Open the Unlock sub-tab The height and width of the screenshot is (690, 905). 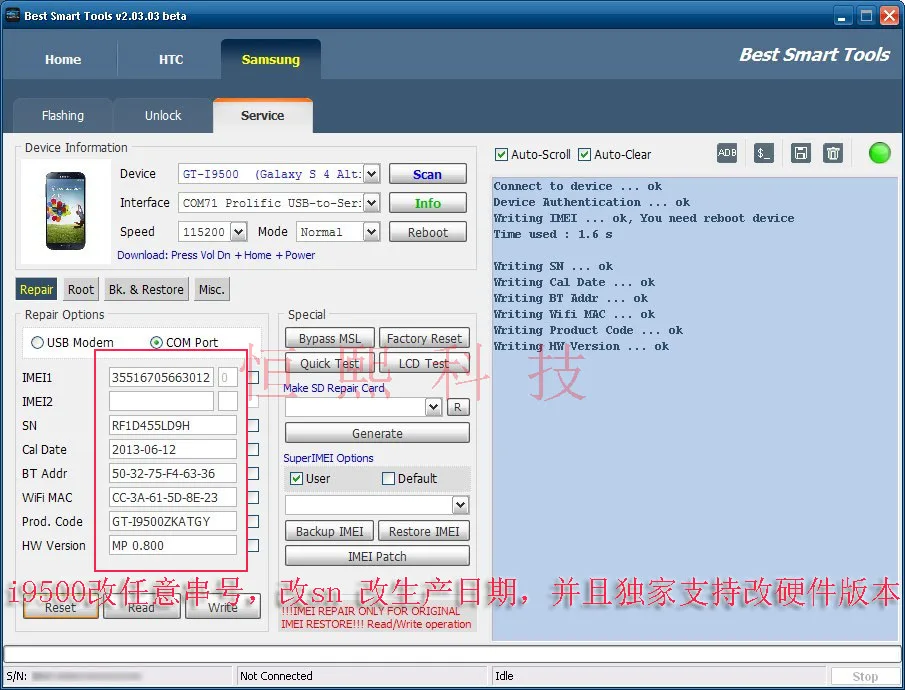pyautogui.click(x=163, y=115)
